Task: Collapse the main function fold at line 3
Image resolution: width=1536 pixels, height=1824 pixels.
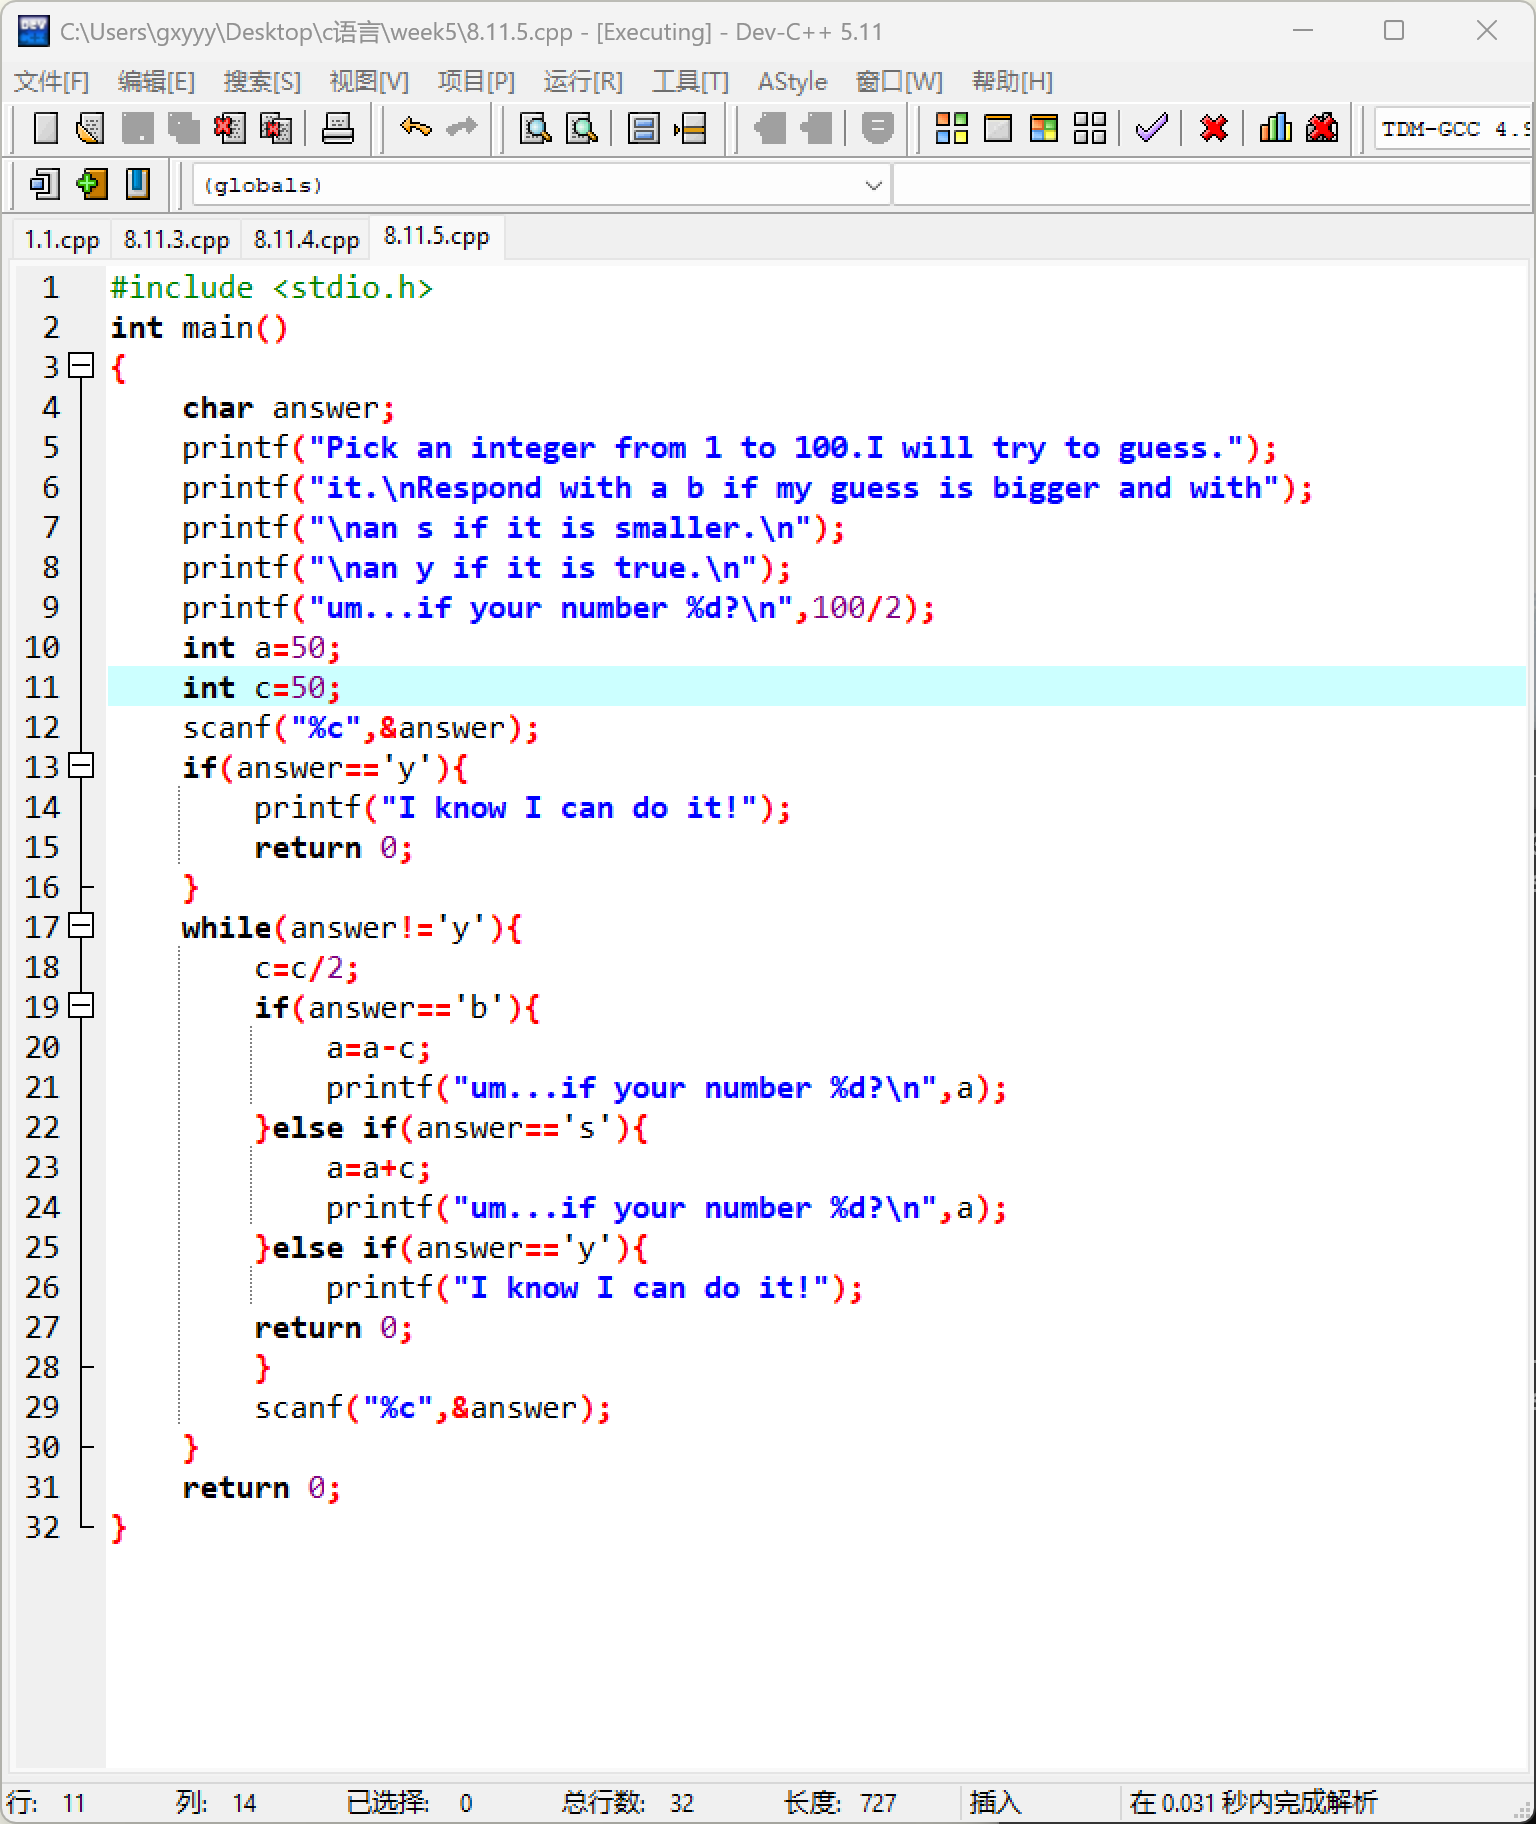Action: point(81,366)
